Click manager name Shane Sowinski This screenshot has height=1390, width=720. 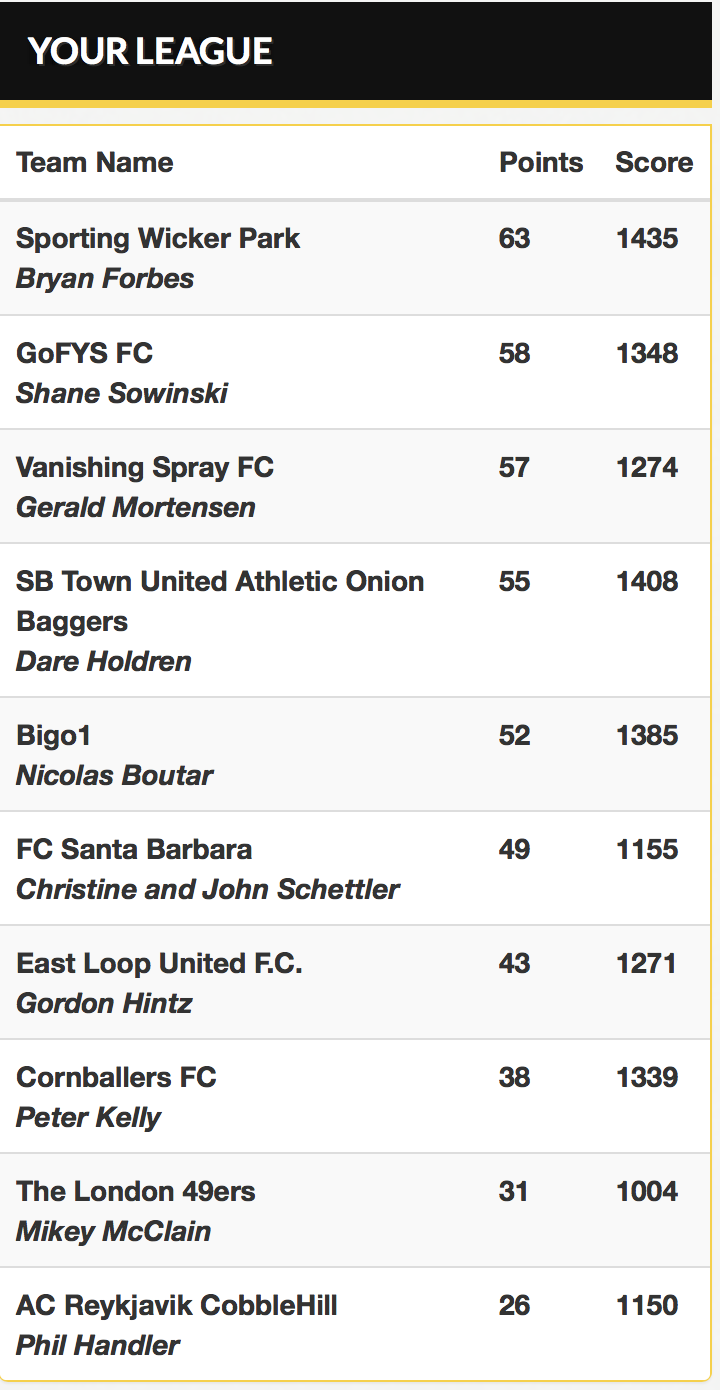click(x=122, y=393)
